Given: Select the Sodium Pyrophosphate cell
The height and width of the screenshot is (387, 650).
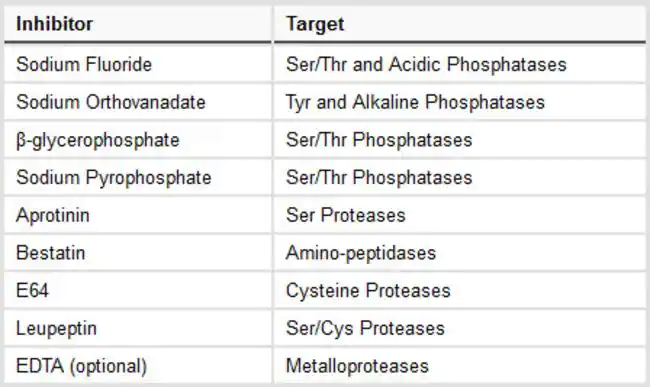Looking at the screenshot, I should [x=138, y=177].
